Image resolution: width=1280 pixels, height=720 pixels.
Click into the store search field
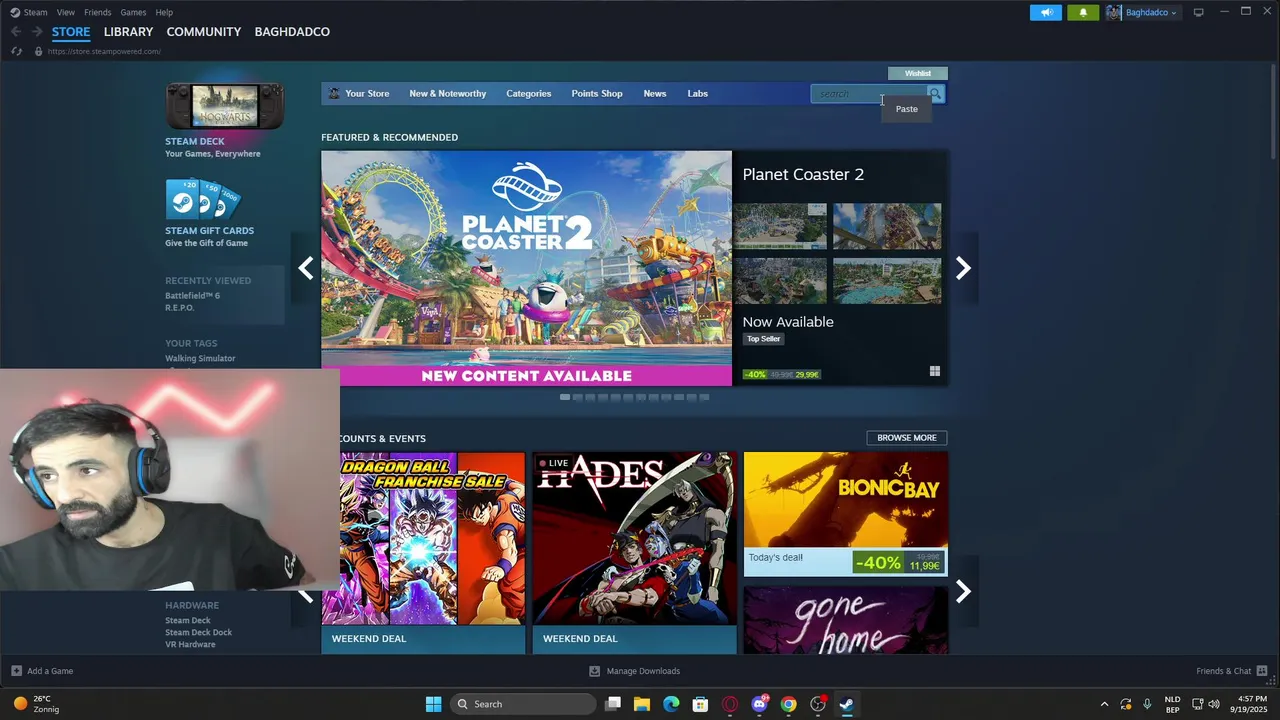868,94
